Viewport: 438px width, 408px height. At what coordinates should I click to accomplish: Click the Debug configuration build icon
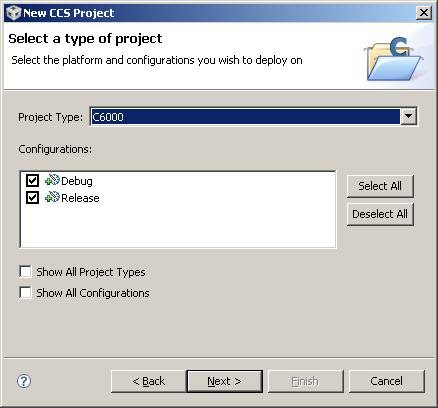tap(52, 180)
